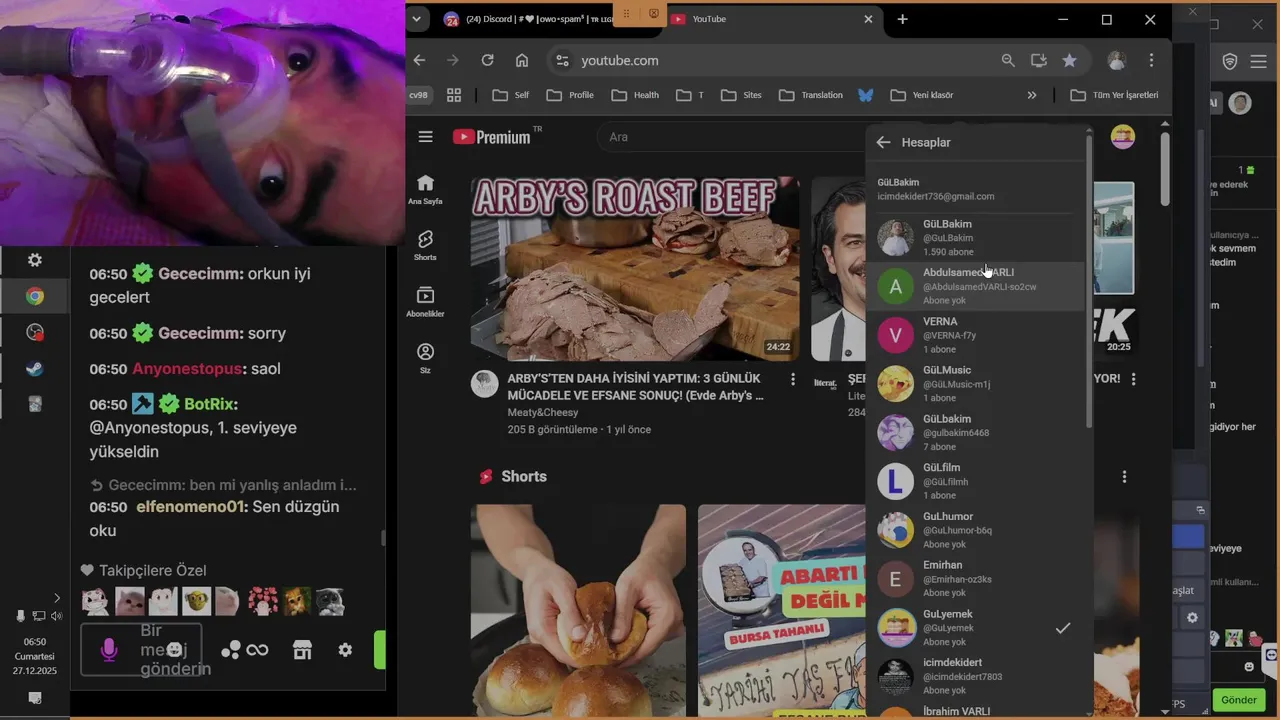Open site information icon beside youtube.com
1280x720 pixels.
coord(562,60)
